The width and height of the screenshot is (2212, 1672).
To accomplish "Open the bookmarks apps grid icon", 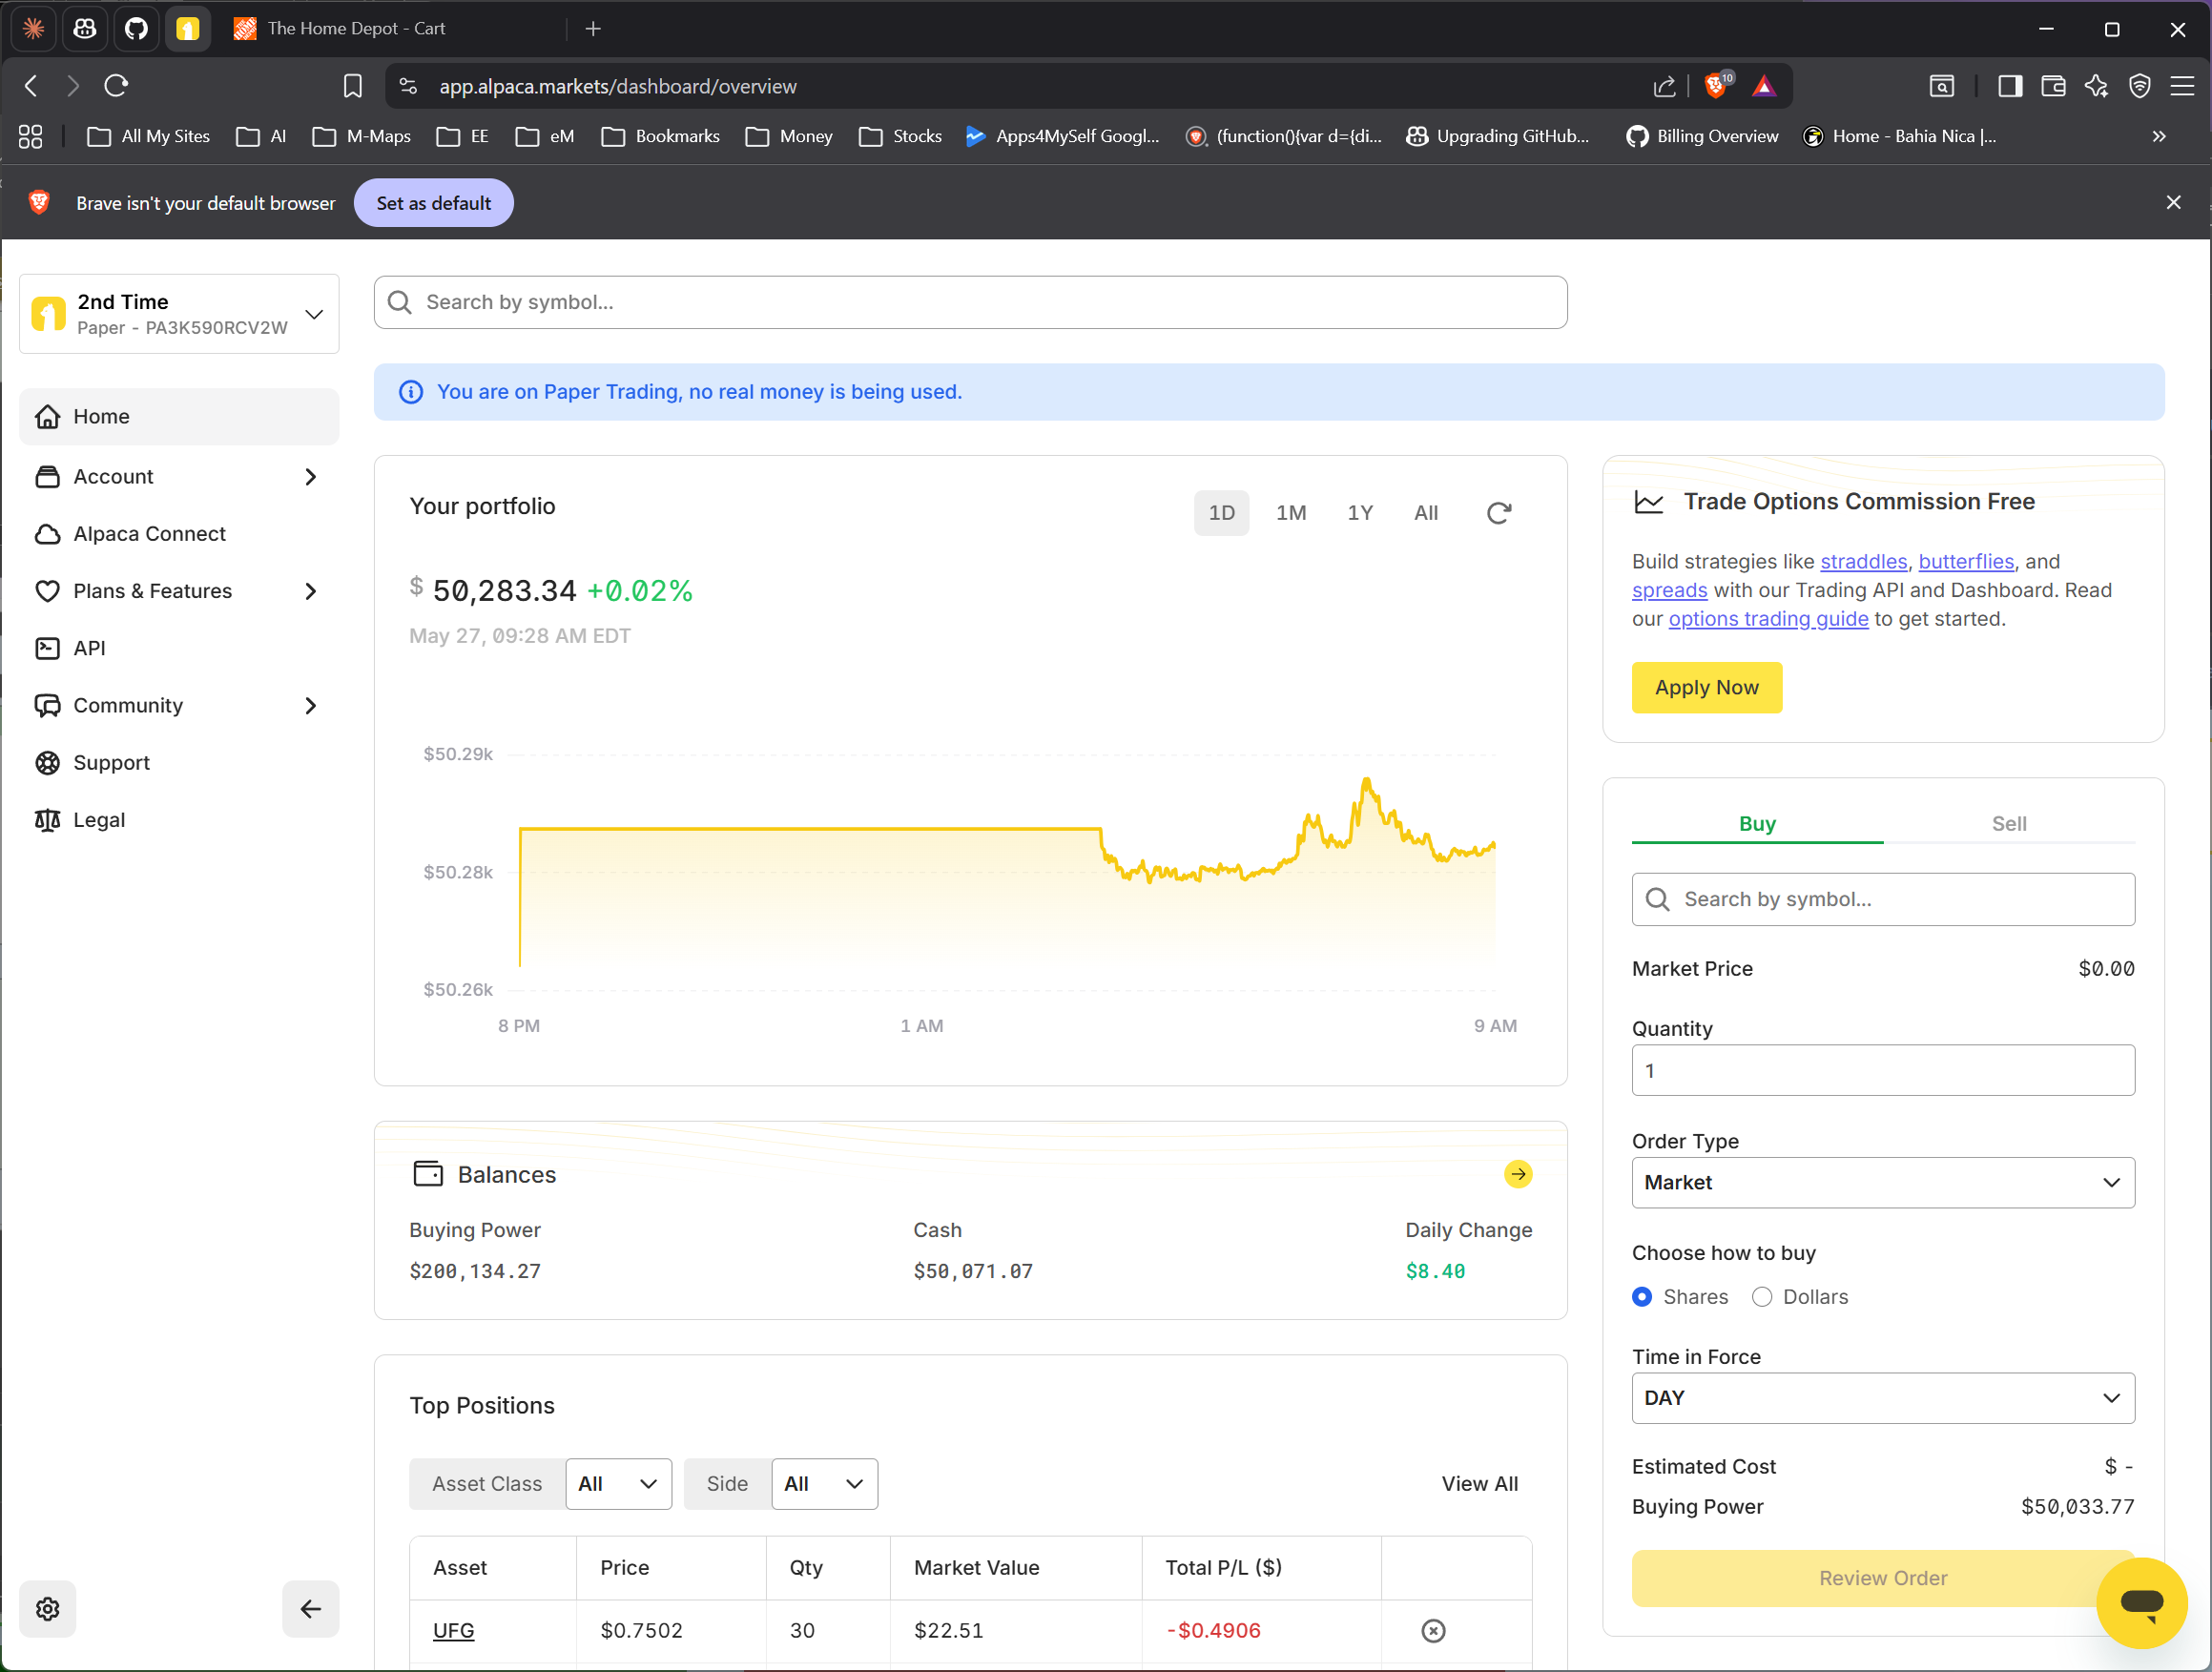I will click(31, 136).
